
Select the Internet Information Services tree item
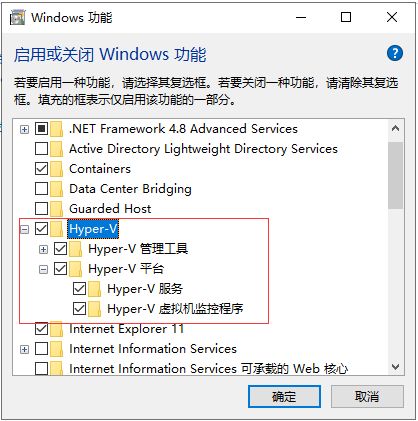[153, 349]
